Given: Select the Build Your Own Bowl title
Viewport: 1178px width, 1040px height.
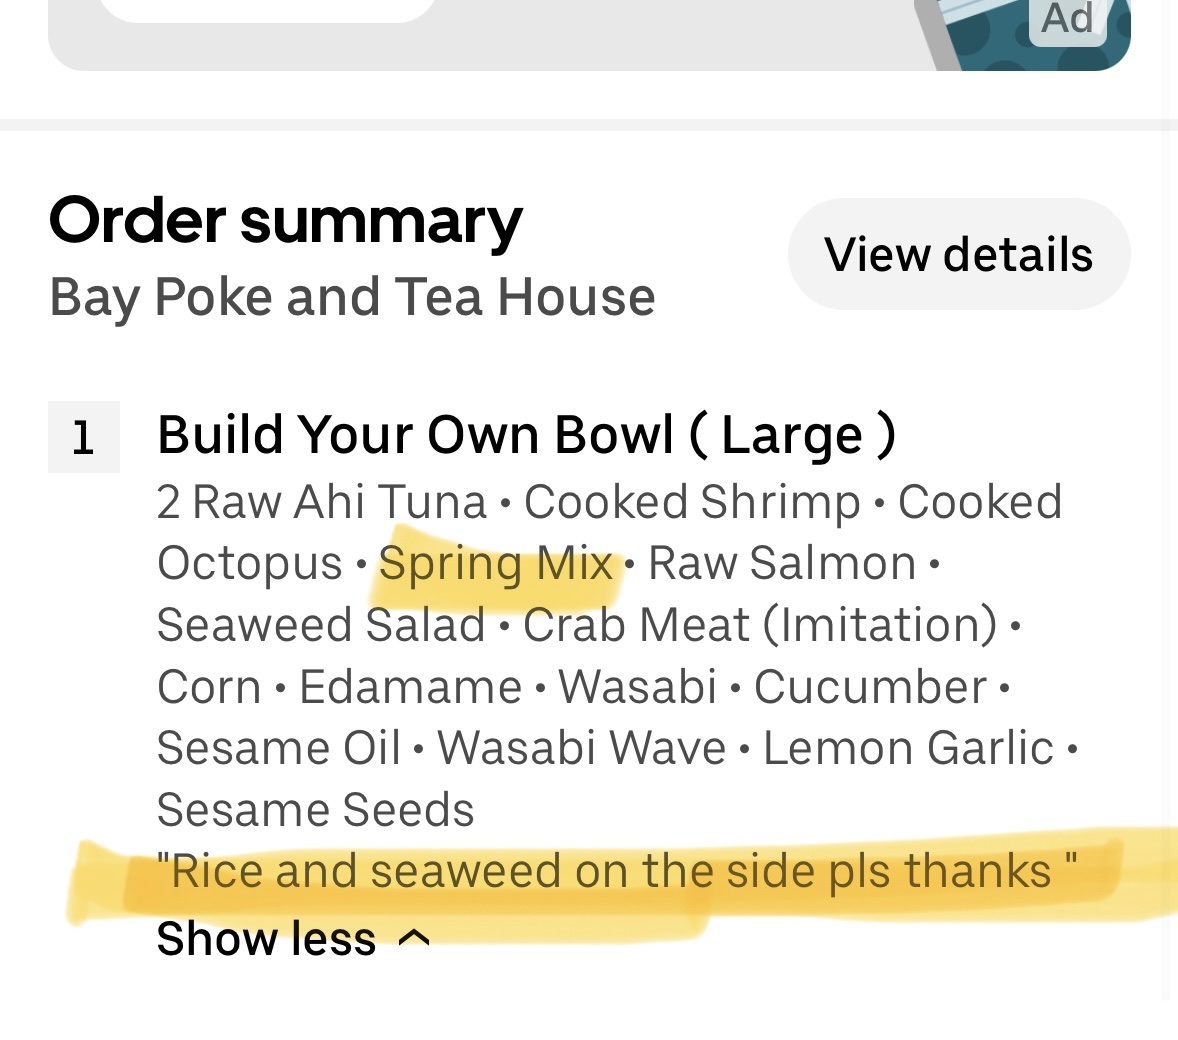Looking at the screenshot, I should pyautogui.click(x=526, y=435).
